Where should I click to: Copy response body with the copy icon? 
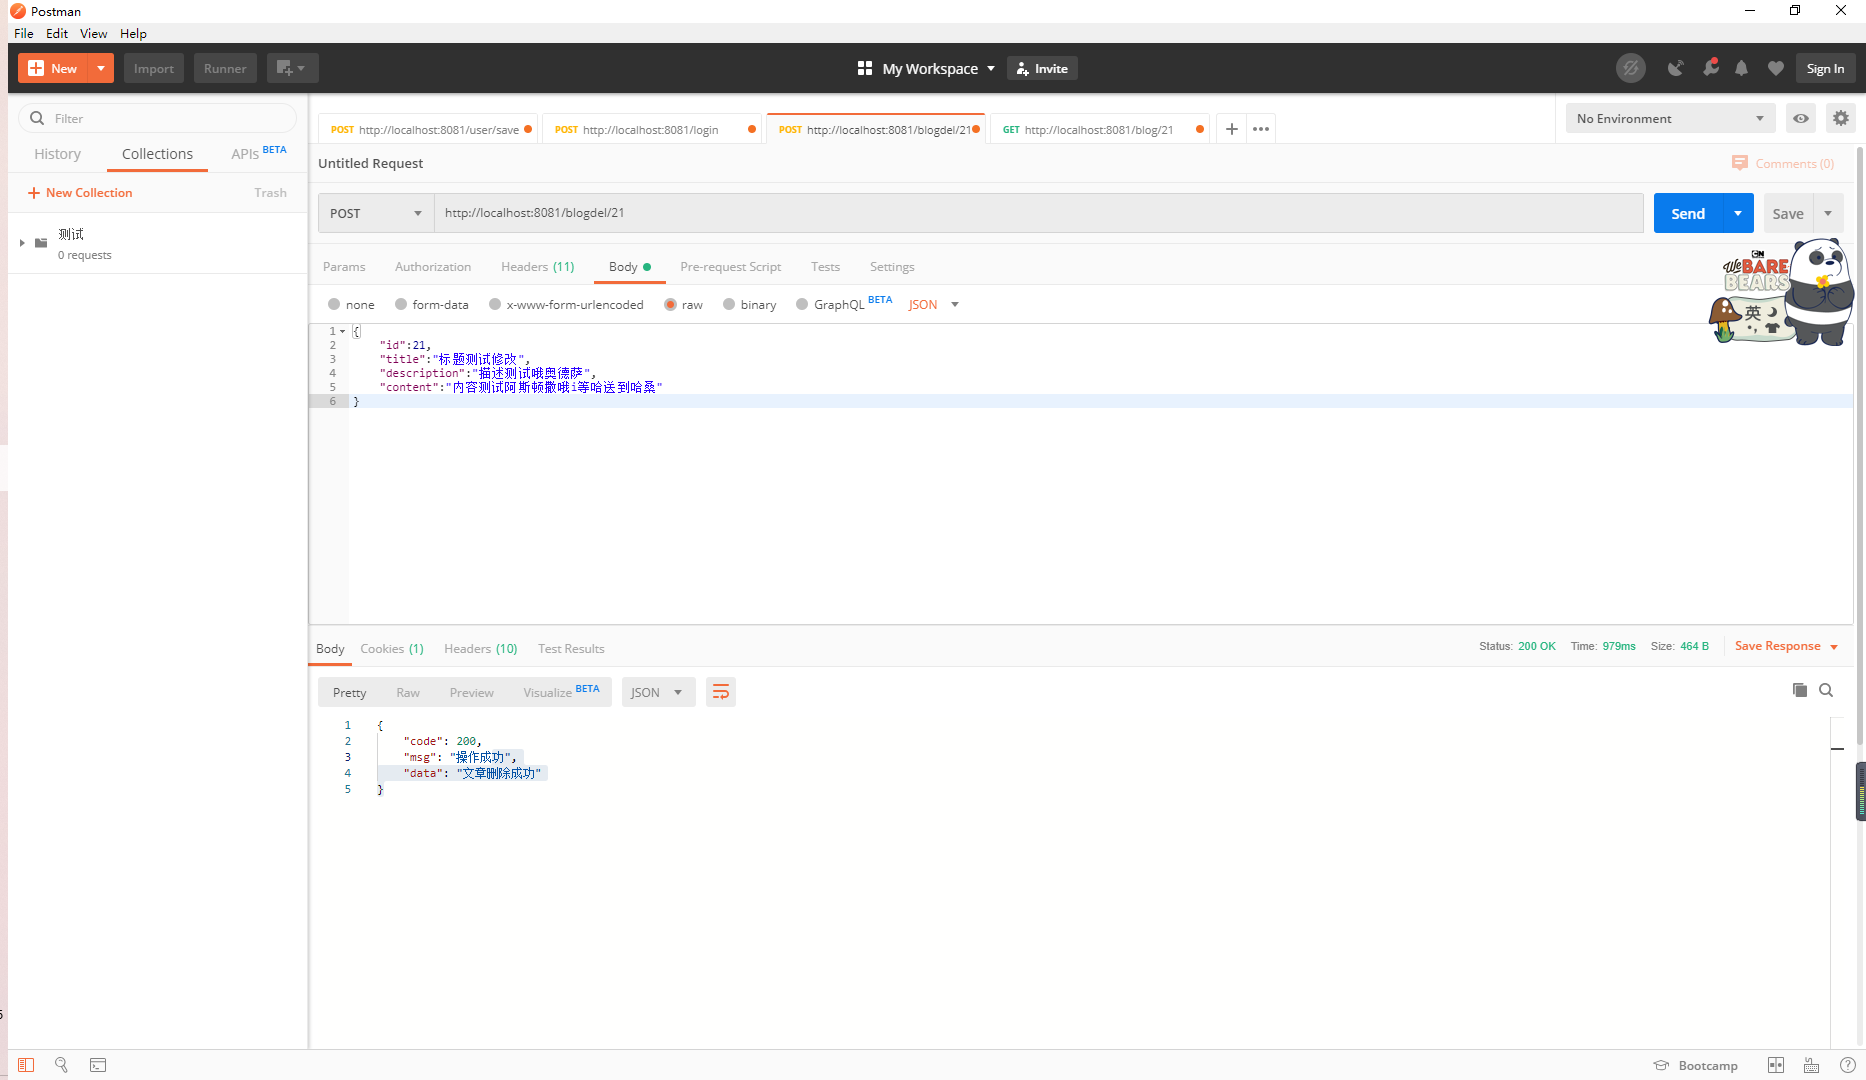[x=1800, y=690]
